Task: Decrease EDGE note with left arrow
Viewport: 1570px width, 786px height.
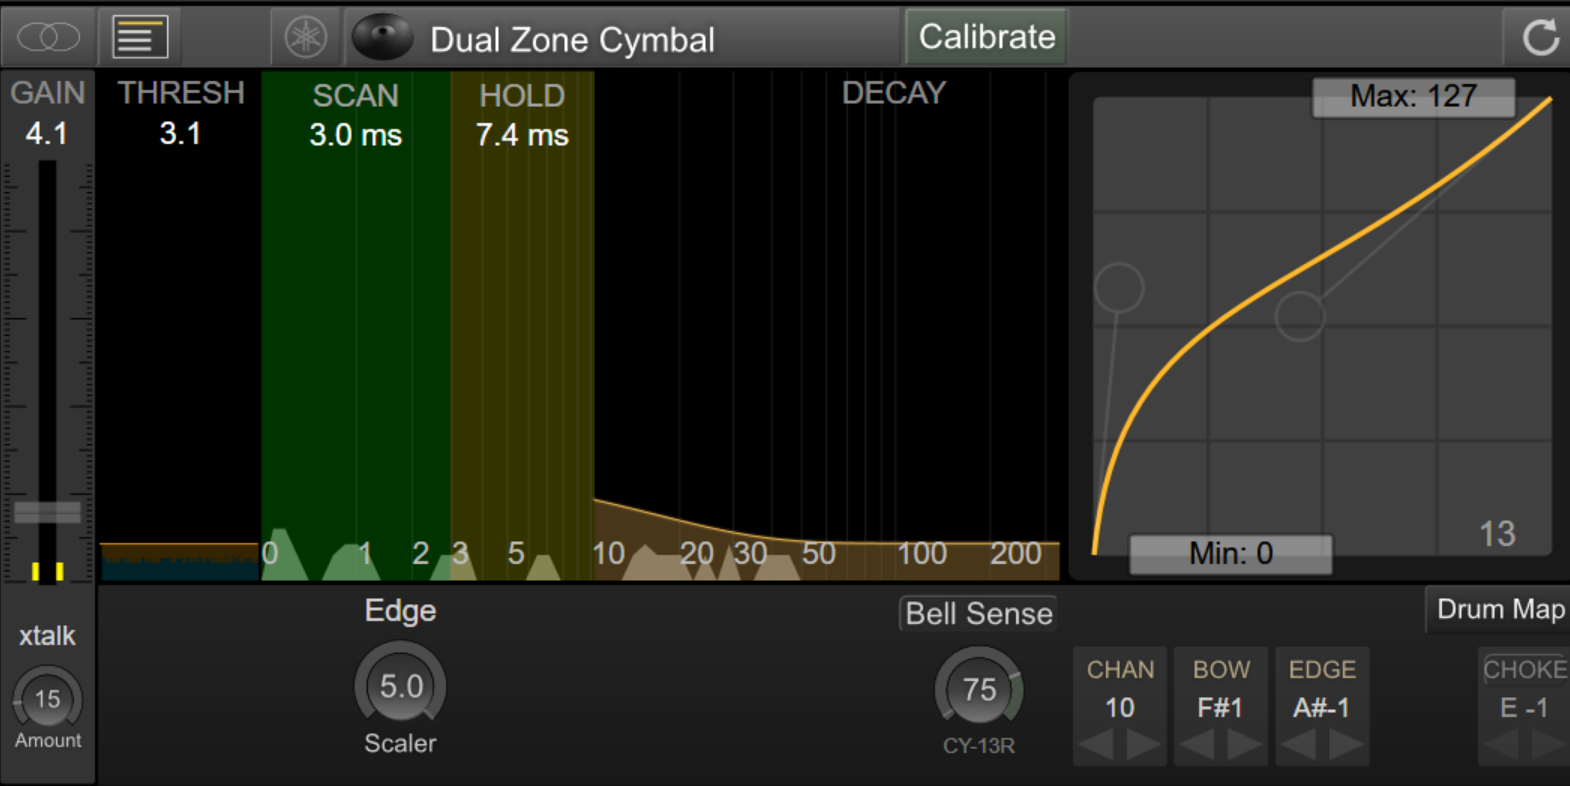Action: (x=1298, y=745)
